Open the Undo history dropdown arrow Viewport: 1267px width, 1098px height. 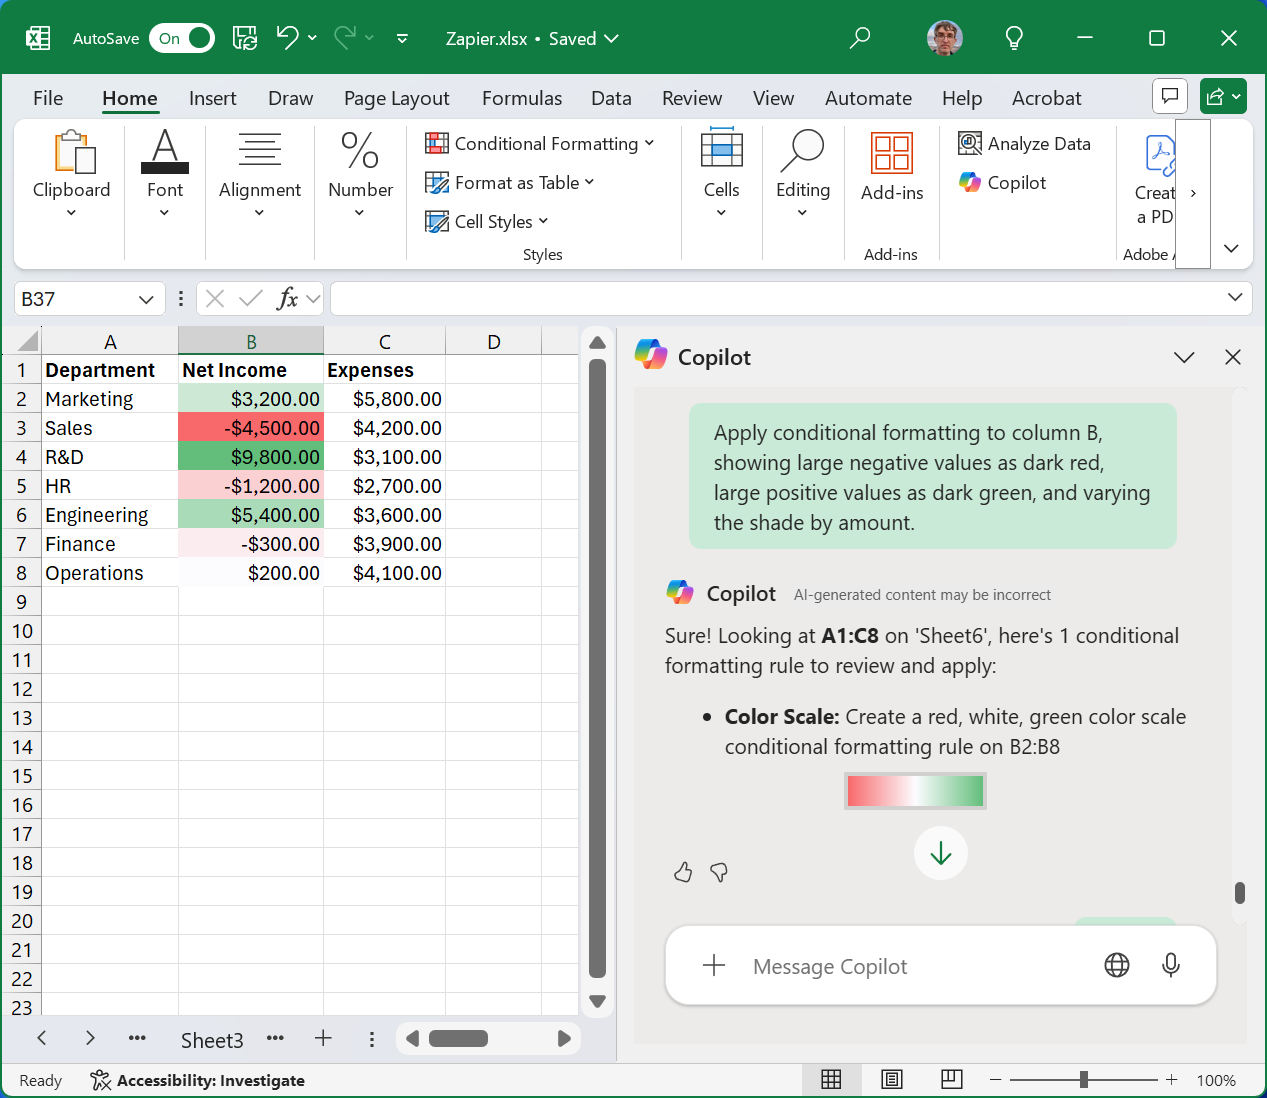(x=313, y=38)
